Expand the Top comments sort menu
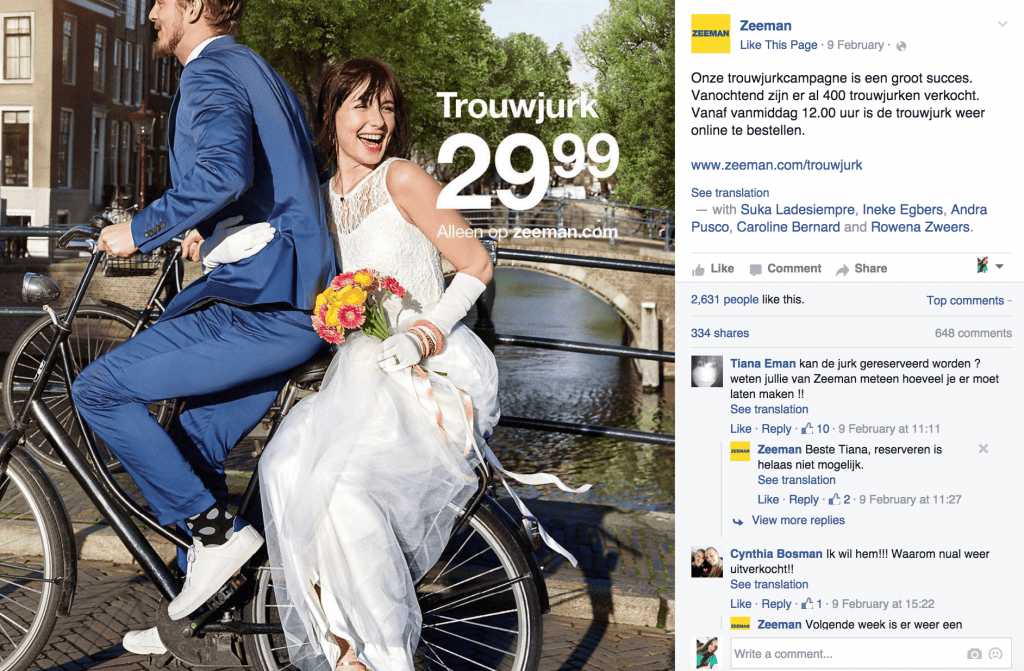The width and height of the screenshot is (1024, 671). click(968, 301)
